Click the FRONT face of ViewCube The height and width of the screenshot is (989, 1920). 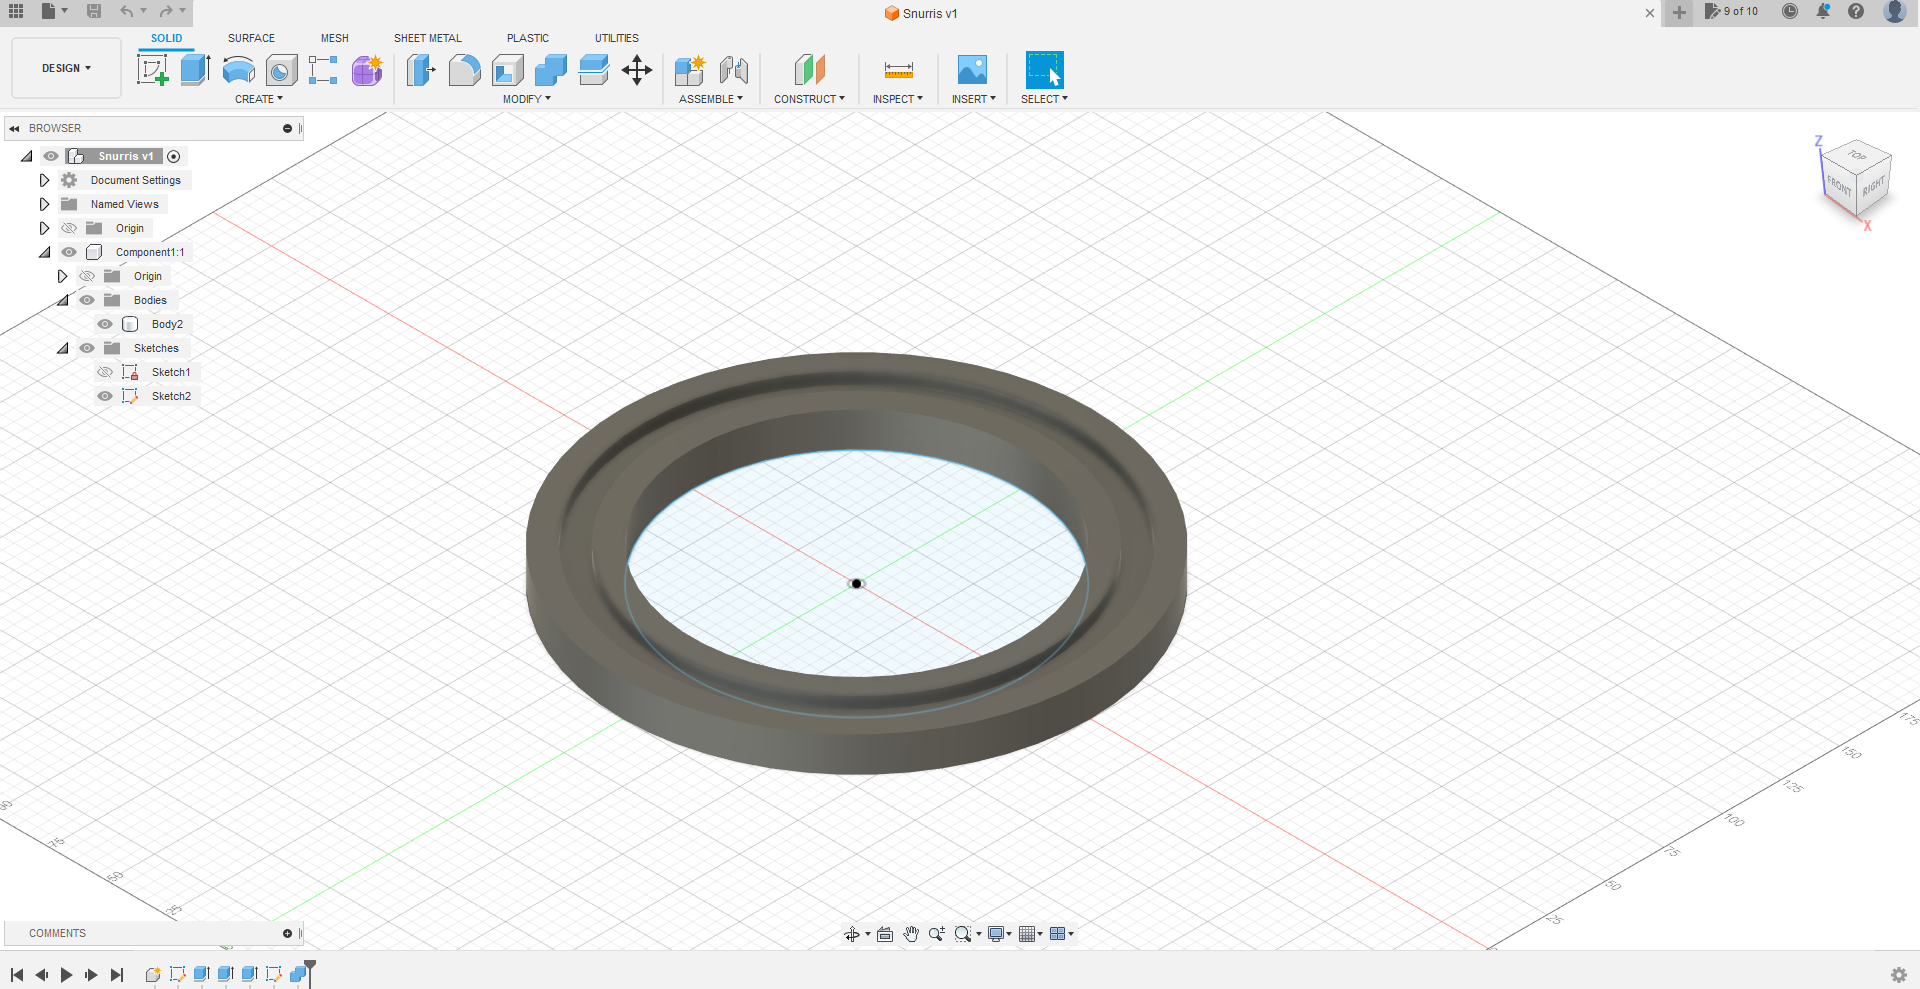[1838, 185]
